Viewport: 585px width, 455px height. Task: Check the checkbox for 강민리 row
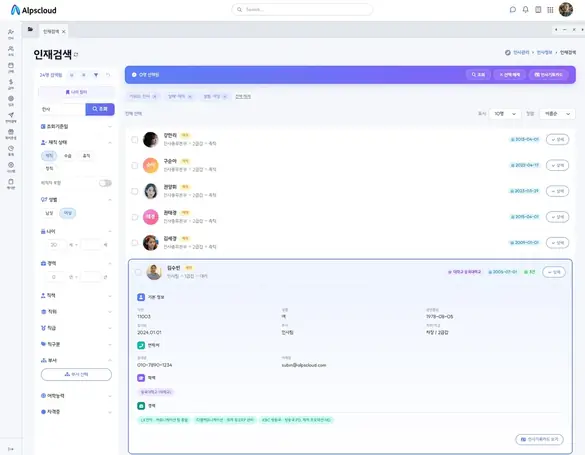(135, 139)
